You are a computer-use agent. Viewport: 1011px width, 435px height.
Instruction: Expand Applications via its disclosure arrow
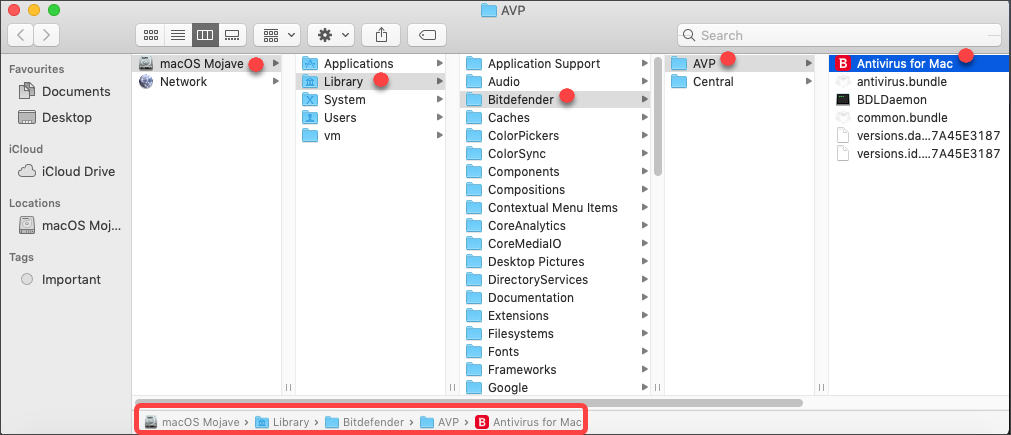tap(440, 63)
